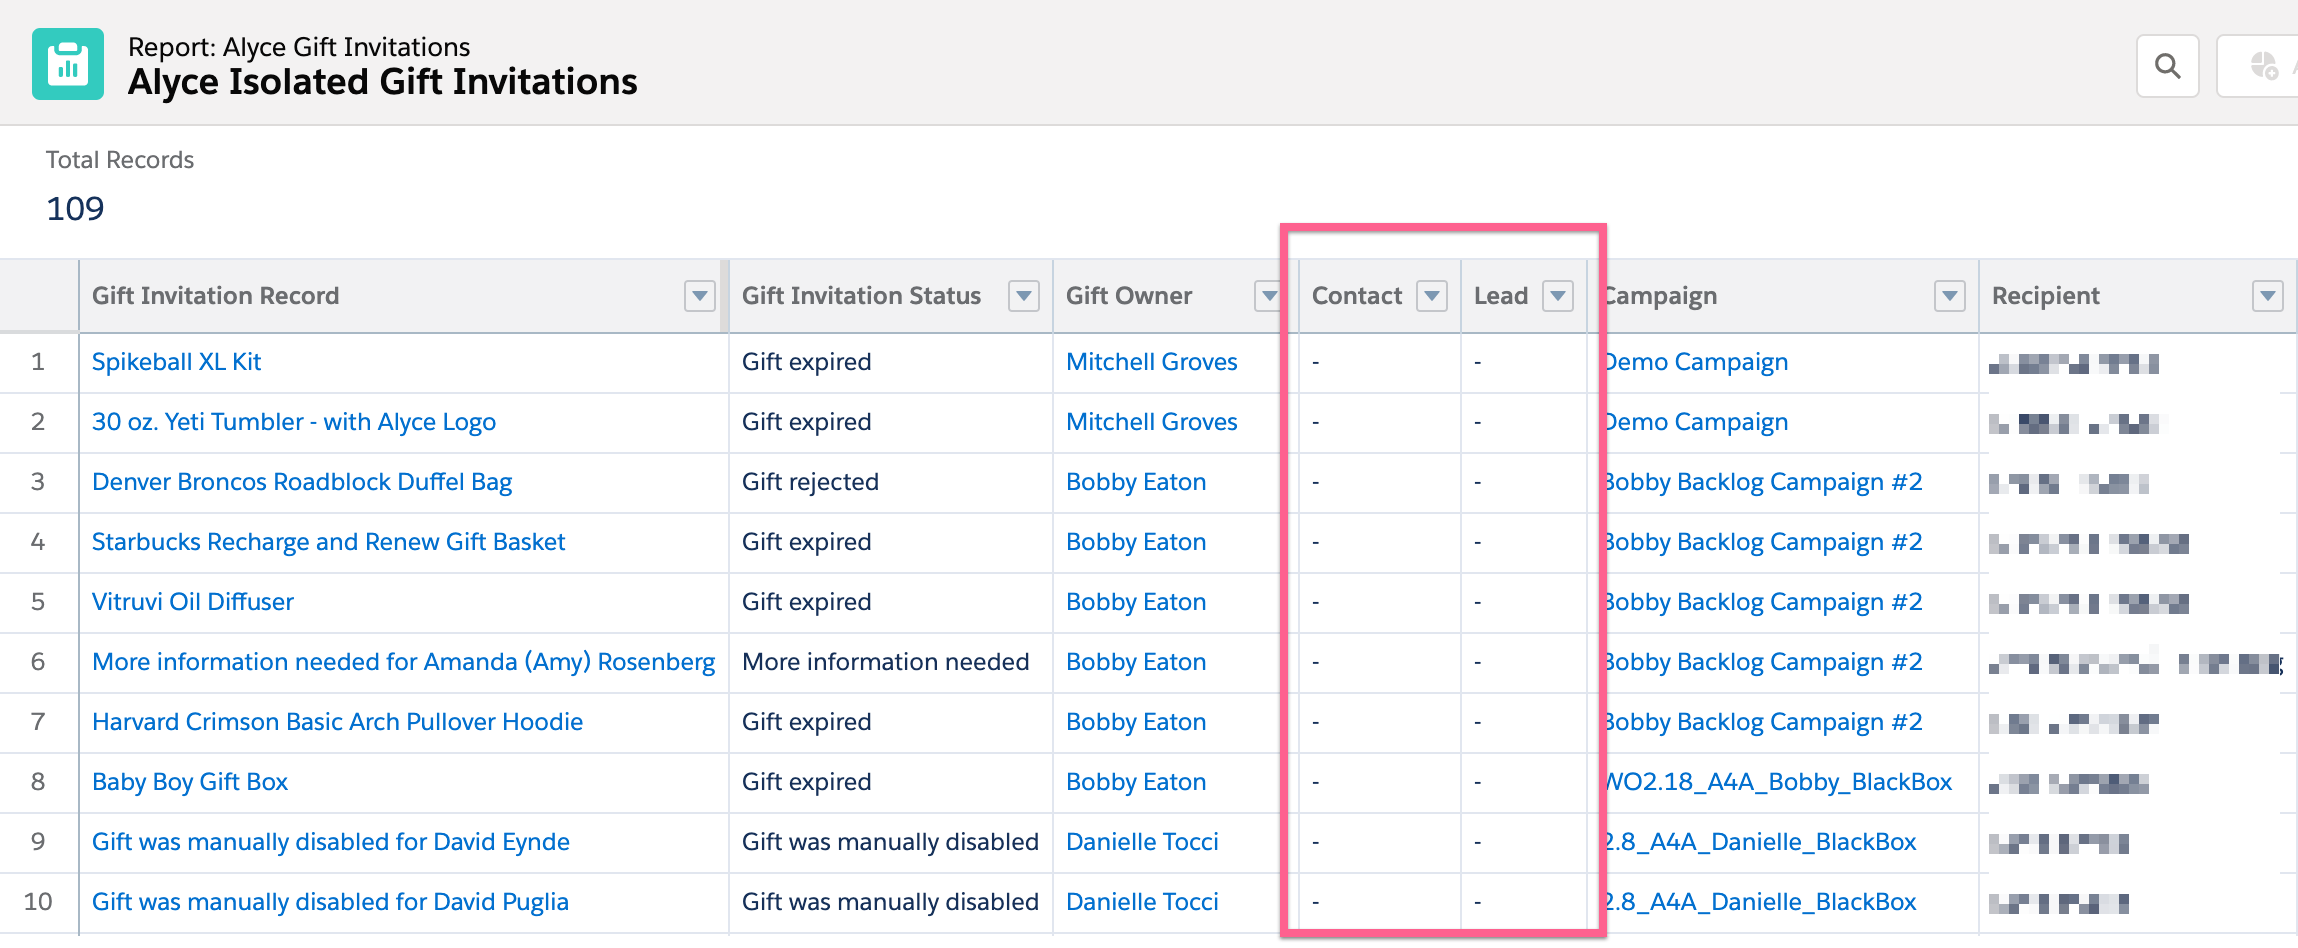Image resolution: width=2298 pixels, height=948 pixels.
Task: Open the Baby Boy Gift Box record
Action: pos(190,782)
